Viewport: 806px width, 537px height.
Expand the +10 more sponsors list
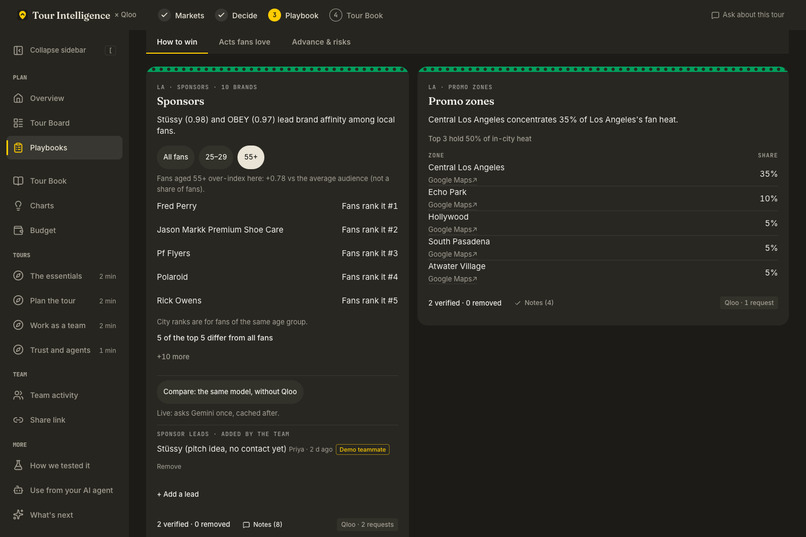[173, 357]
